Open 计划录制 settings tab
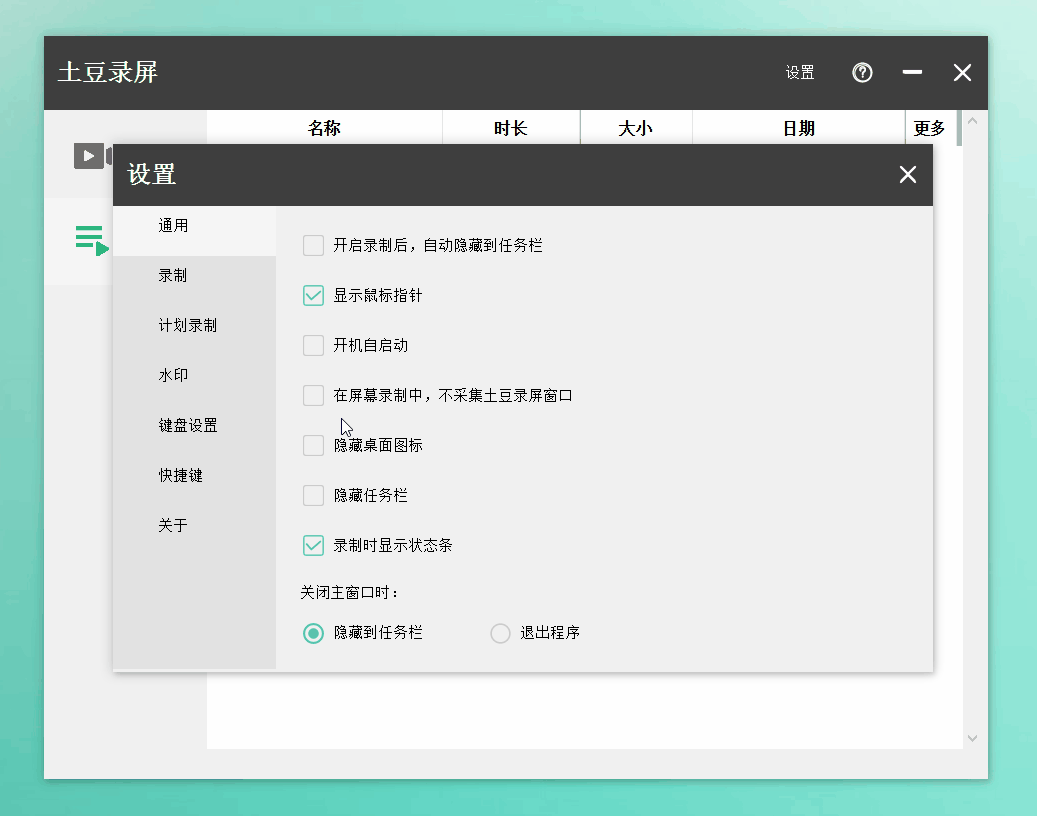The image size is (1037, 816). [x=194, y=325]
